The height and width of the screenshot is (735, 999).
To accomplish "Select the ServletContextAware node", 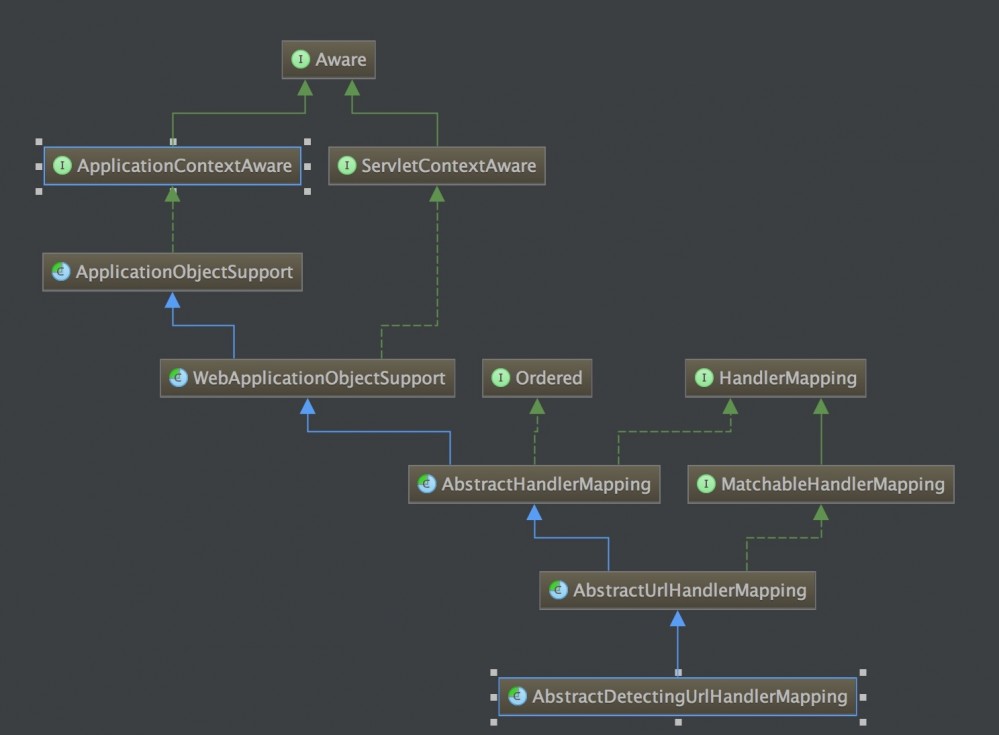I will pos(450,166).
